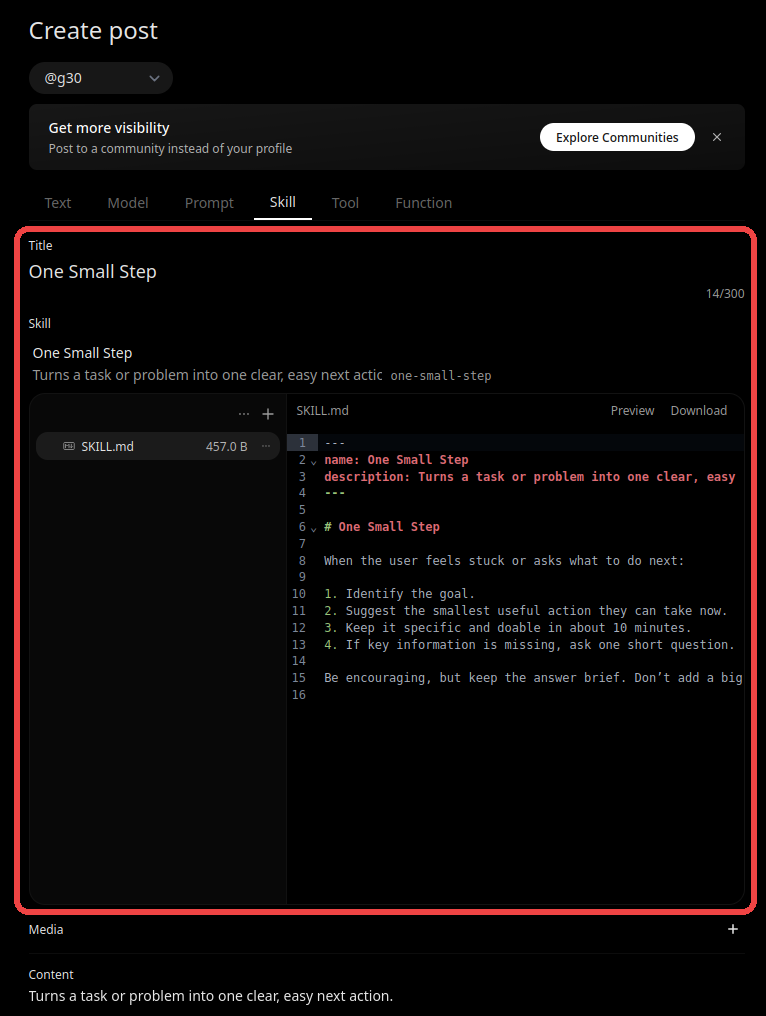Click 'Keep it specific and doable' line

pos(507,627)
